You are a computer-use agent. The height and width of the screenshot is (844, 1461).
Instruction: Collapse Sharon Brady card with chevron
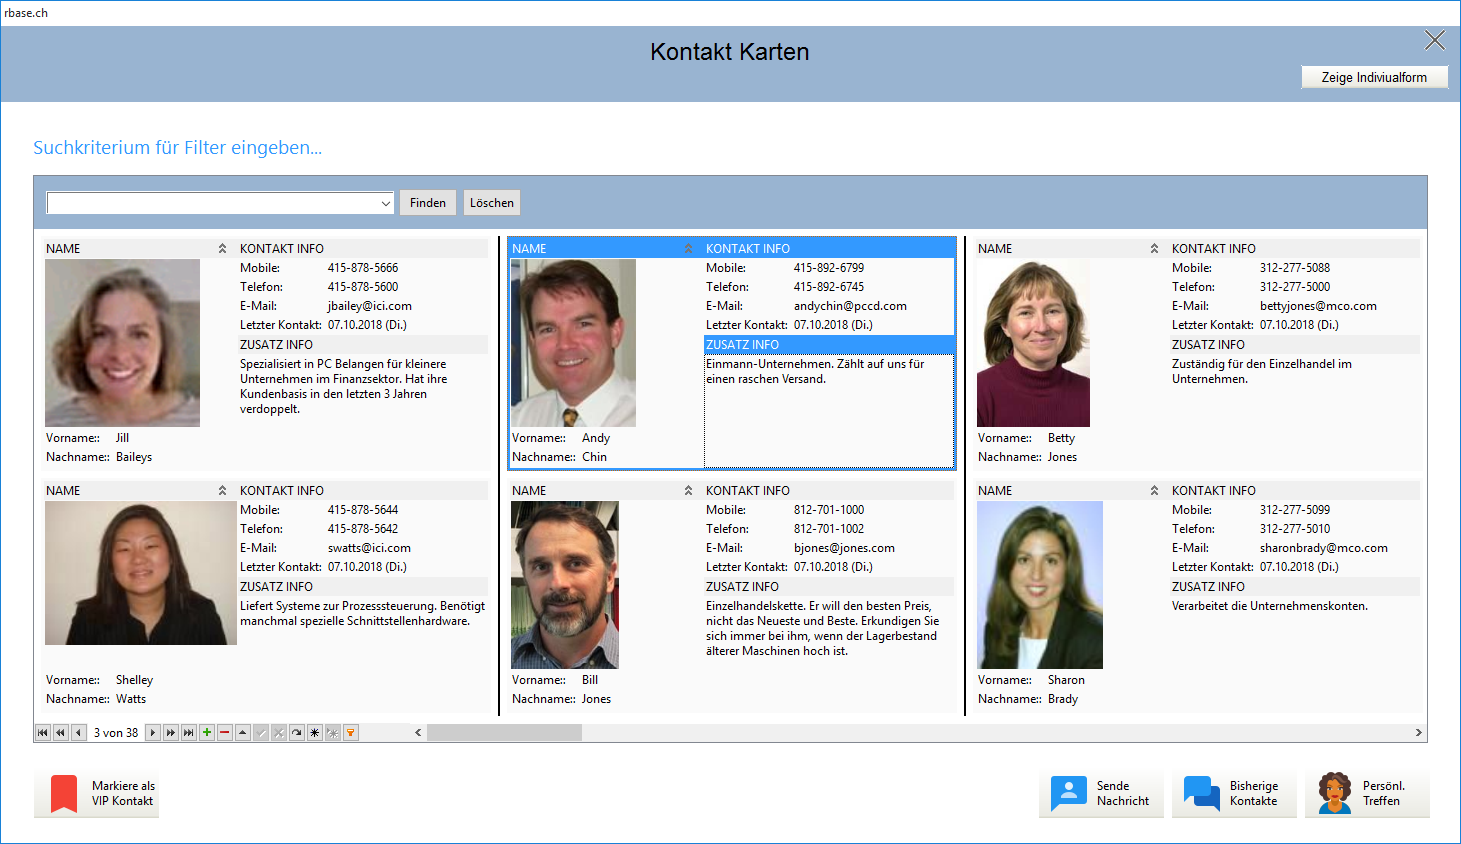point(1154,491)
